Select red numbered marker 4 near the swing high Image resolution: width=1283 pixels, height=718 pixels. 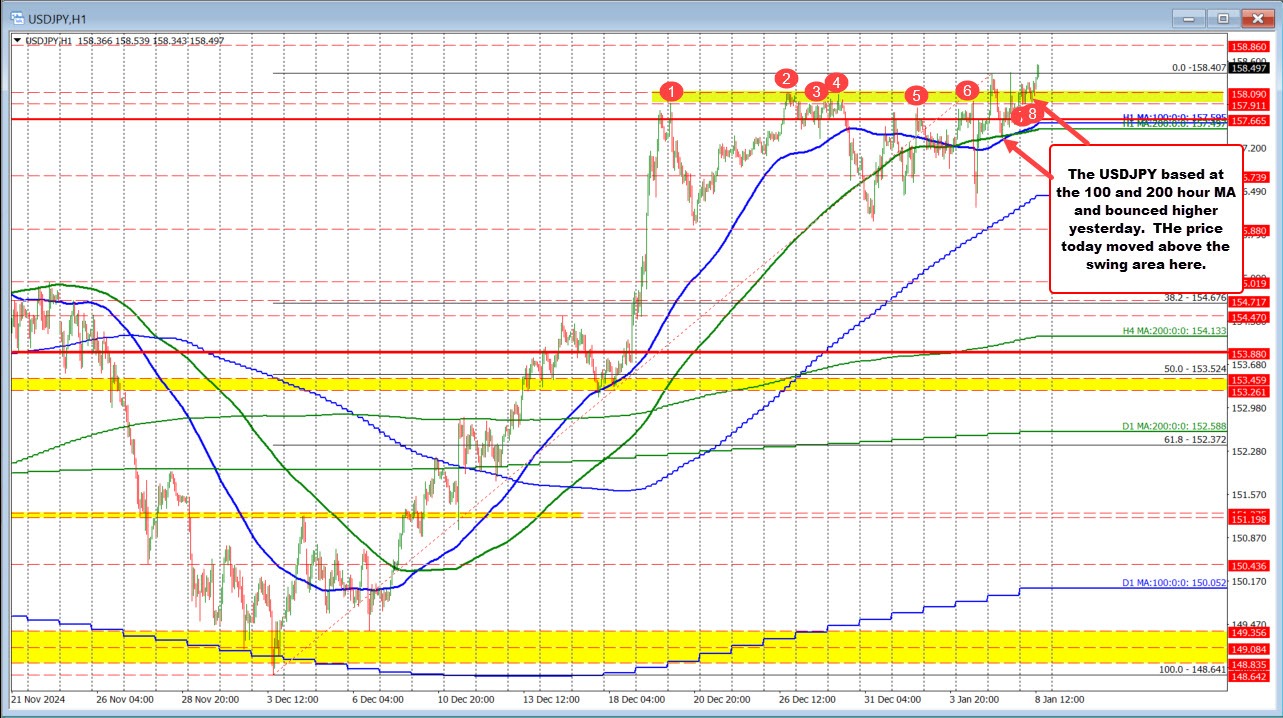pyautogui.click(x=836, y=84)
